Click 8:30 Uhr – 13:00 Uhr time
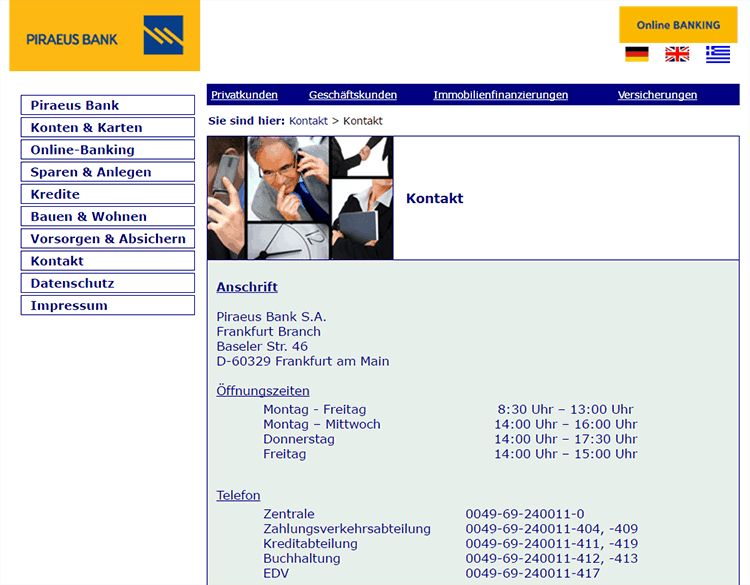 (x=565, y=409)
